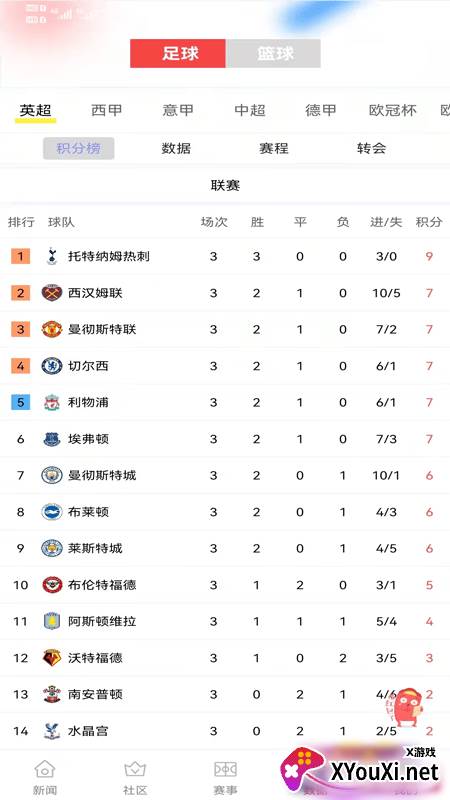Open the 欧冠杯 tab
The width and height of the screenshot is (450, 800).
tap(392, 110)
